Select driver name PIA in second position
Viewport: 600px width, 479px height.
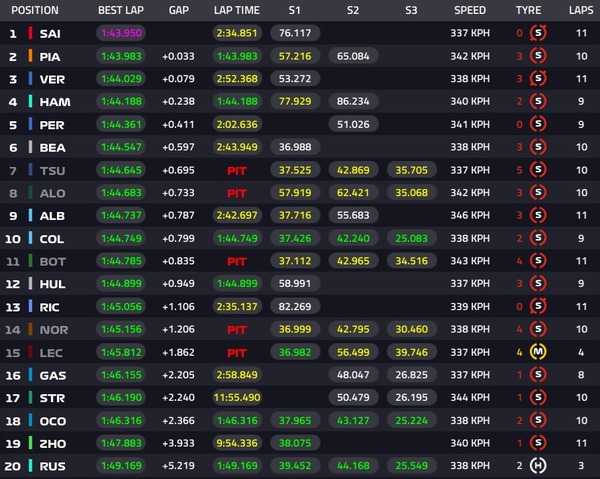[52, 56]
